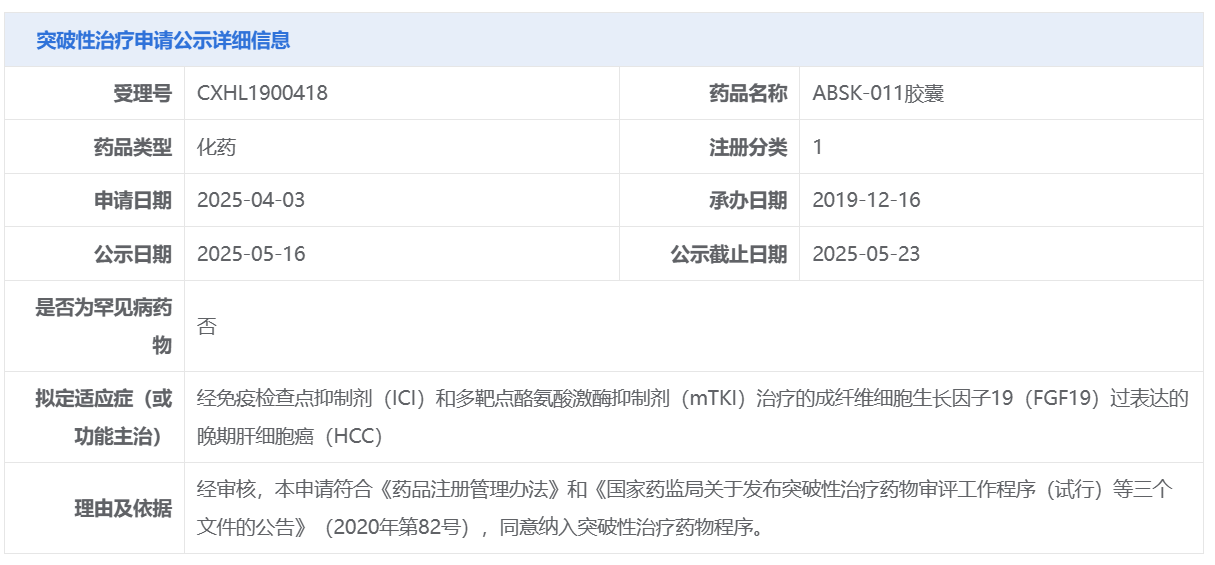The height and width of the screenshot is (565, 1215).
Task: Click the 公示截止日期 value 2025-05-23
Action: coord(866,254)
